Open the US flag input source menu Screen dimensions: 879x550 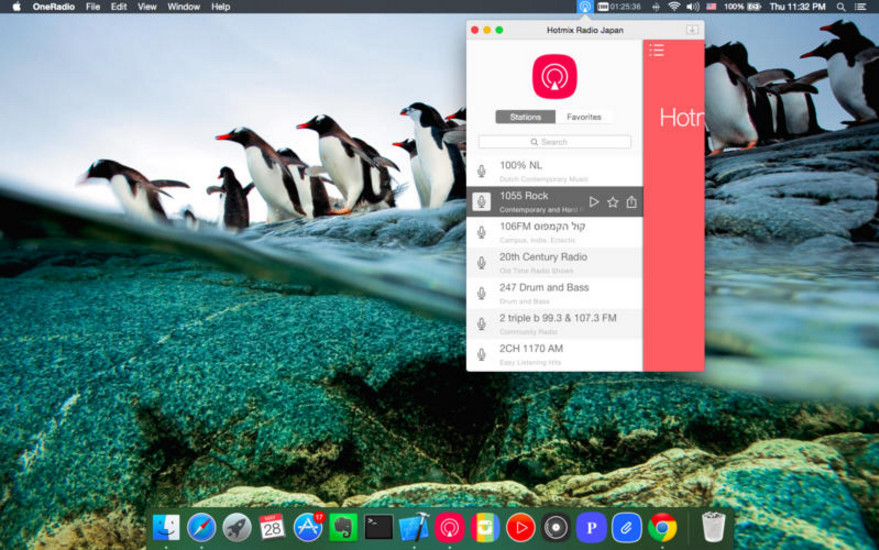click(x=711, y=7)
